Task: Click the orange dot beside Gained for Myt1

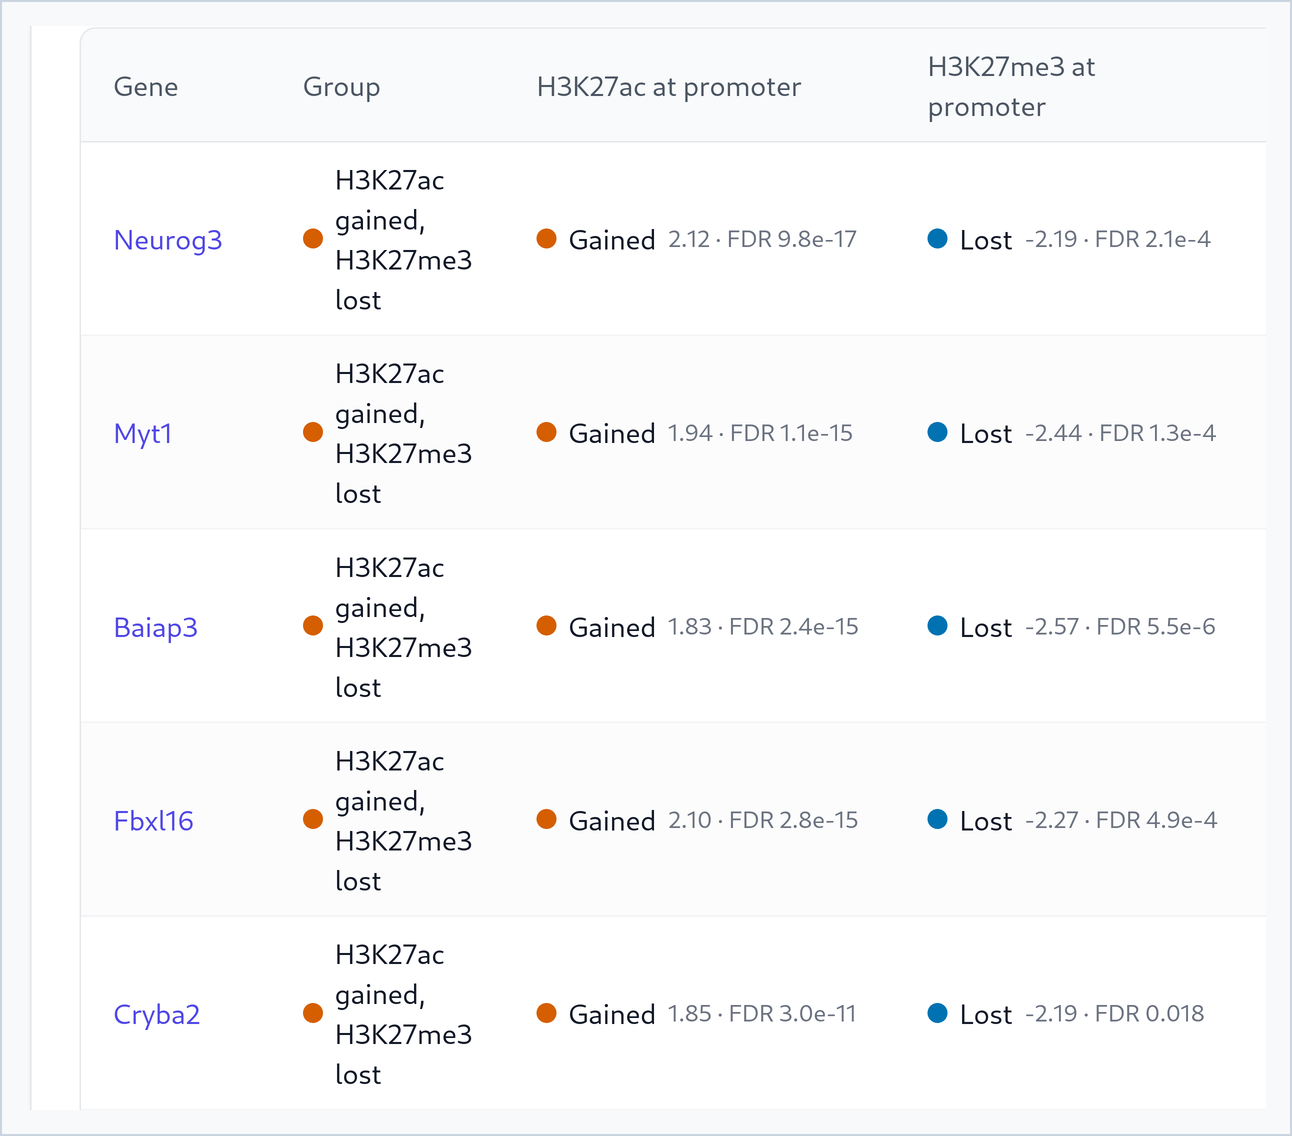Action: coord(546,432)
